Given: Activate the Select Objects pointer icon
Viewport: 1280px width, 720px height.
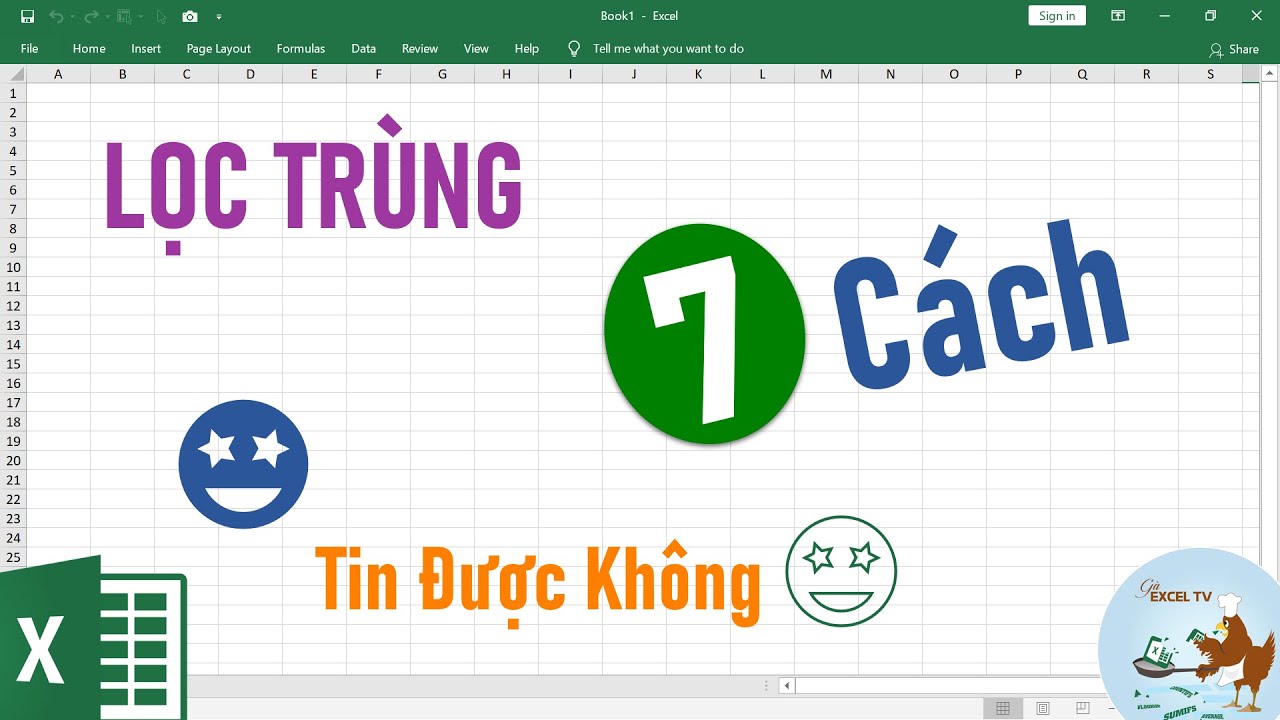Looking at the screenshot, I should click(161, 16).
